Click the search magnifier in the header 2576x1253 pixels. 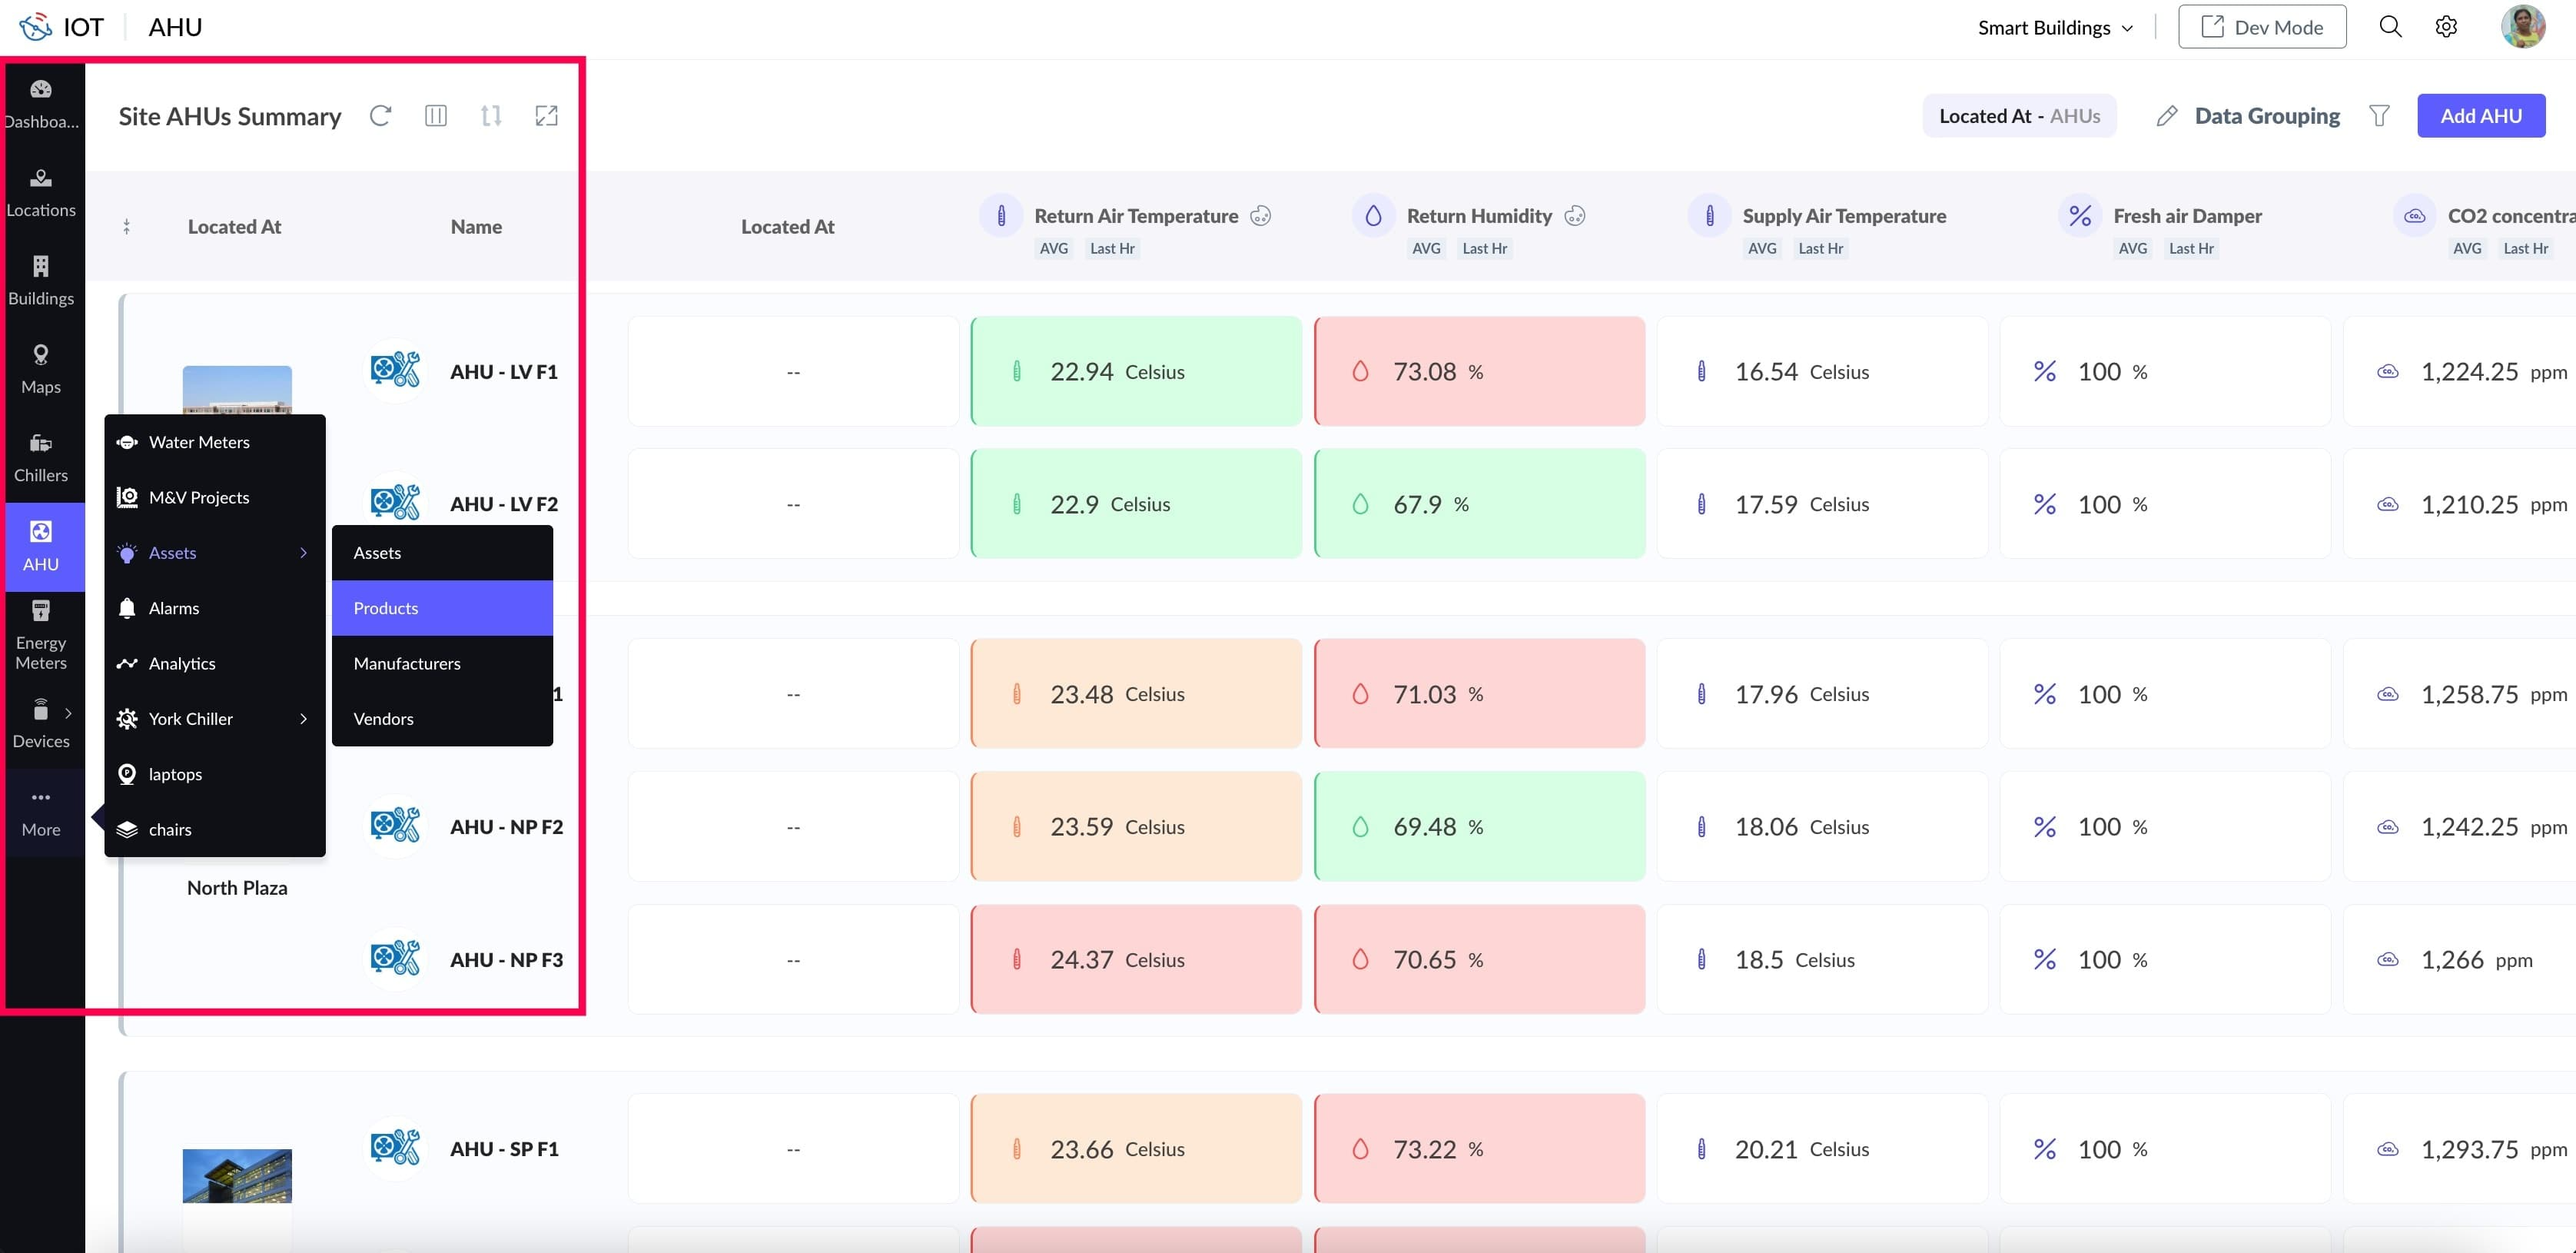pyautogui.click(x=2390, y=27)
